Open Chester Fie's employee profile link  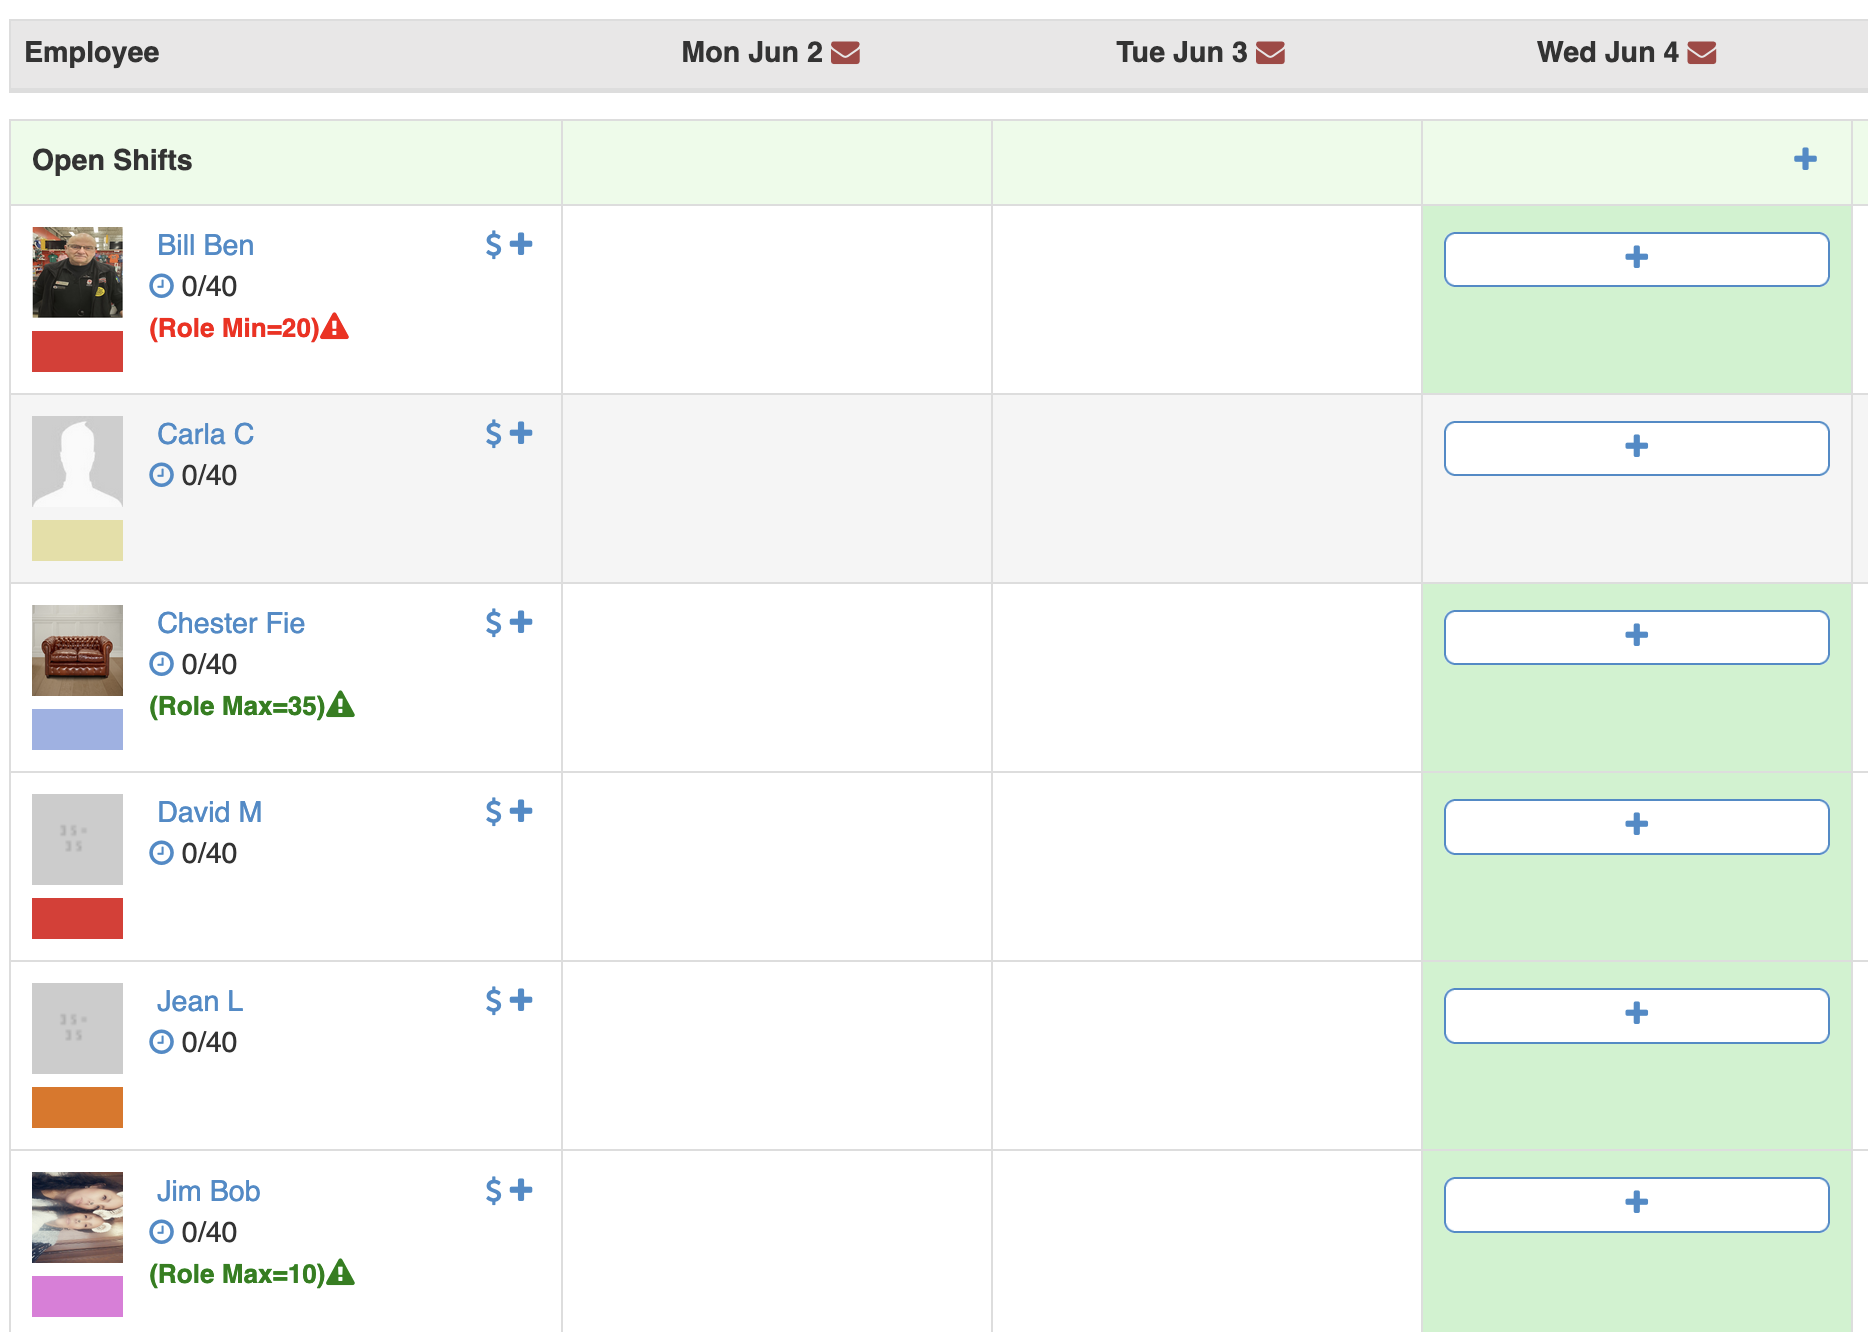[x=231, y=623]
